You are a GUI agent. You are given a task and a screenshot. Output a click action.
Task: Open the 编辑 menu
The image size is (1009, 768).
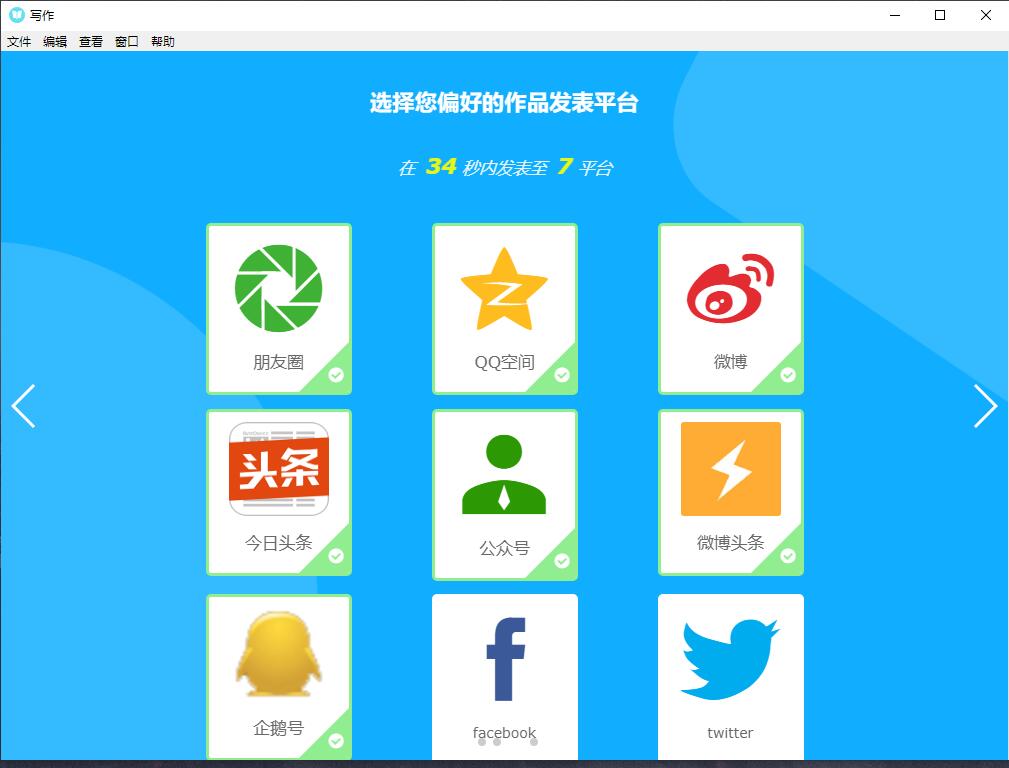tap(55, 42)
